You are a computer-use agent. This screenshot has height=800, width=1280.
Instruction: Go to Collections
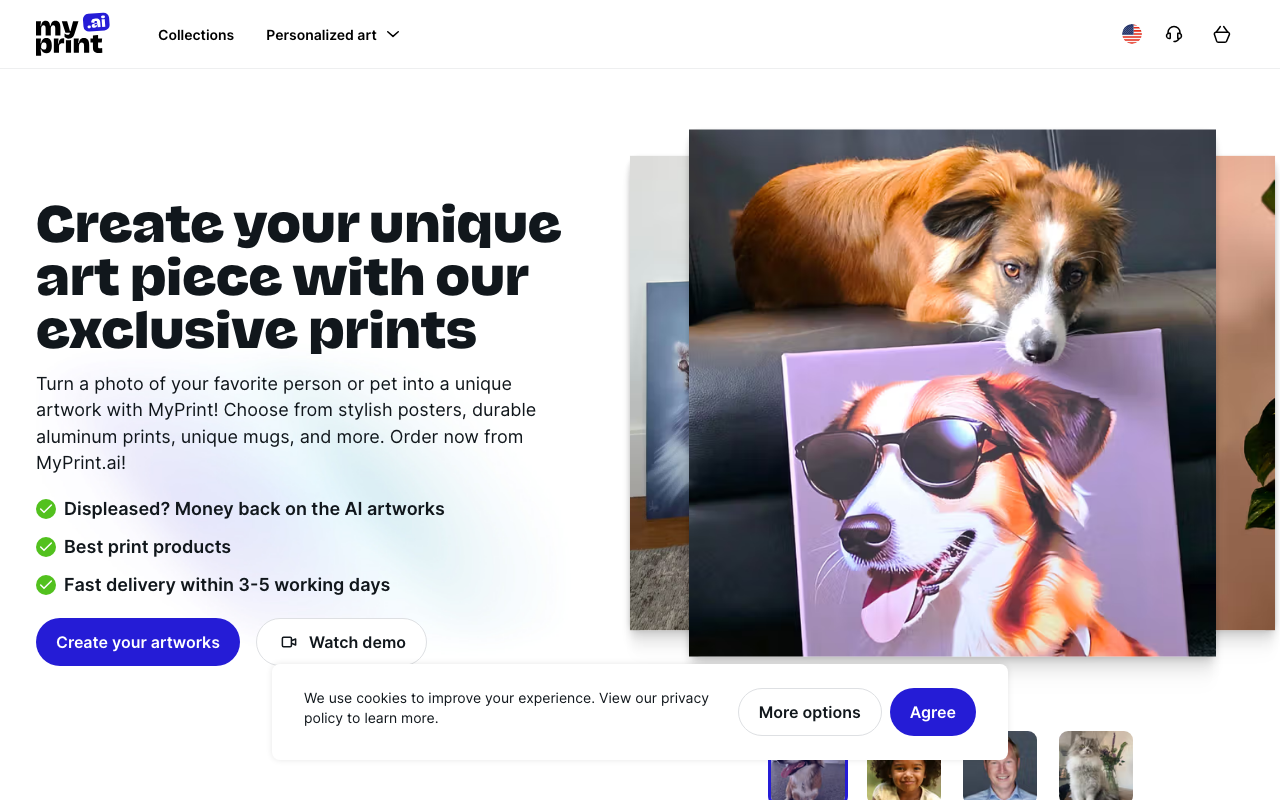(x=196, y=35)
